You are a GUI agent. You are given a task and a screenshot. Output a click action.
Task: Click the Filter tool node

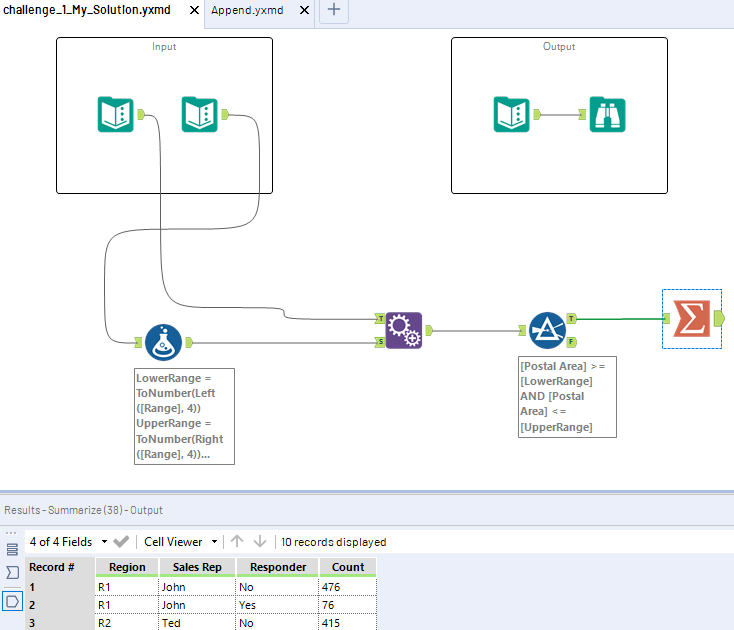point(547,329)
